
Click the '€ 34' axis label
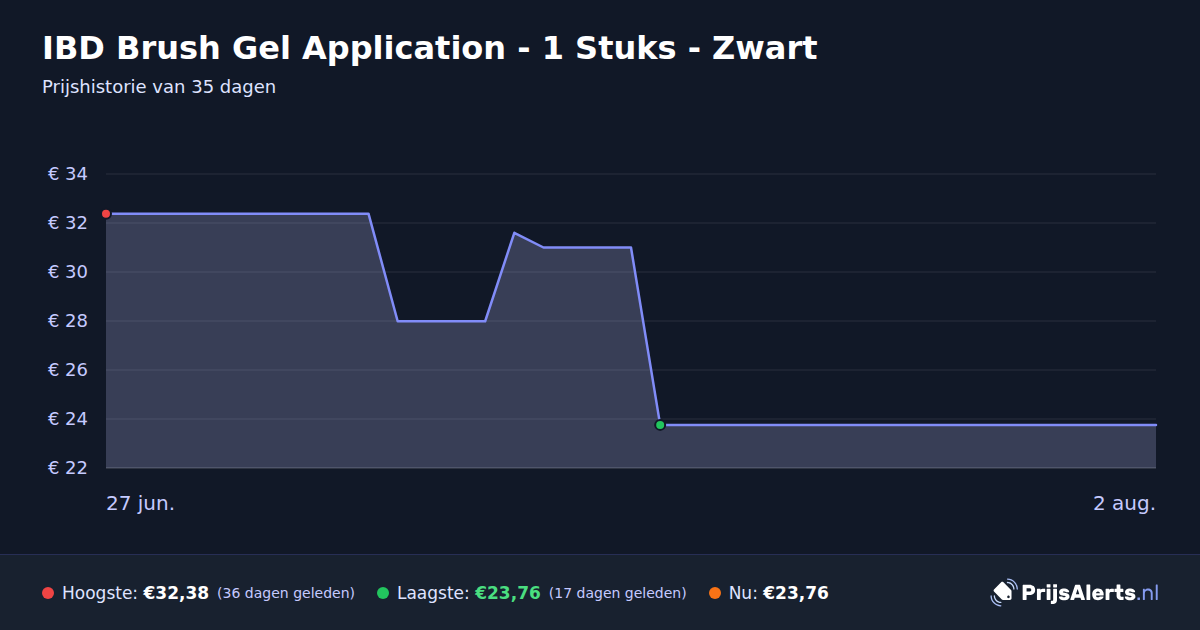click(x=68, y=174)
